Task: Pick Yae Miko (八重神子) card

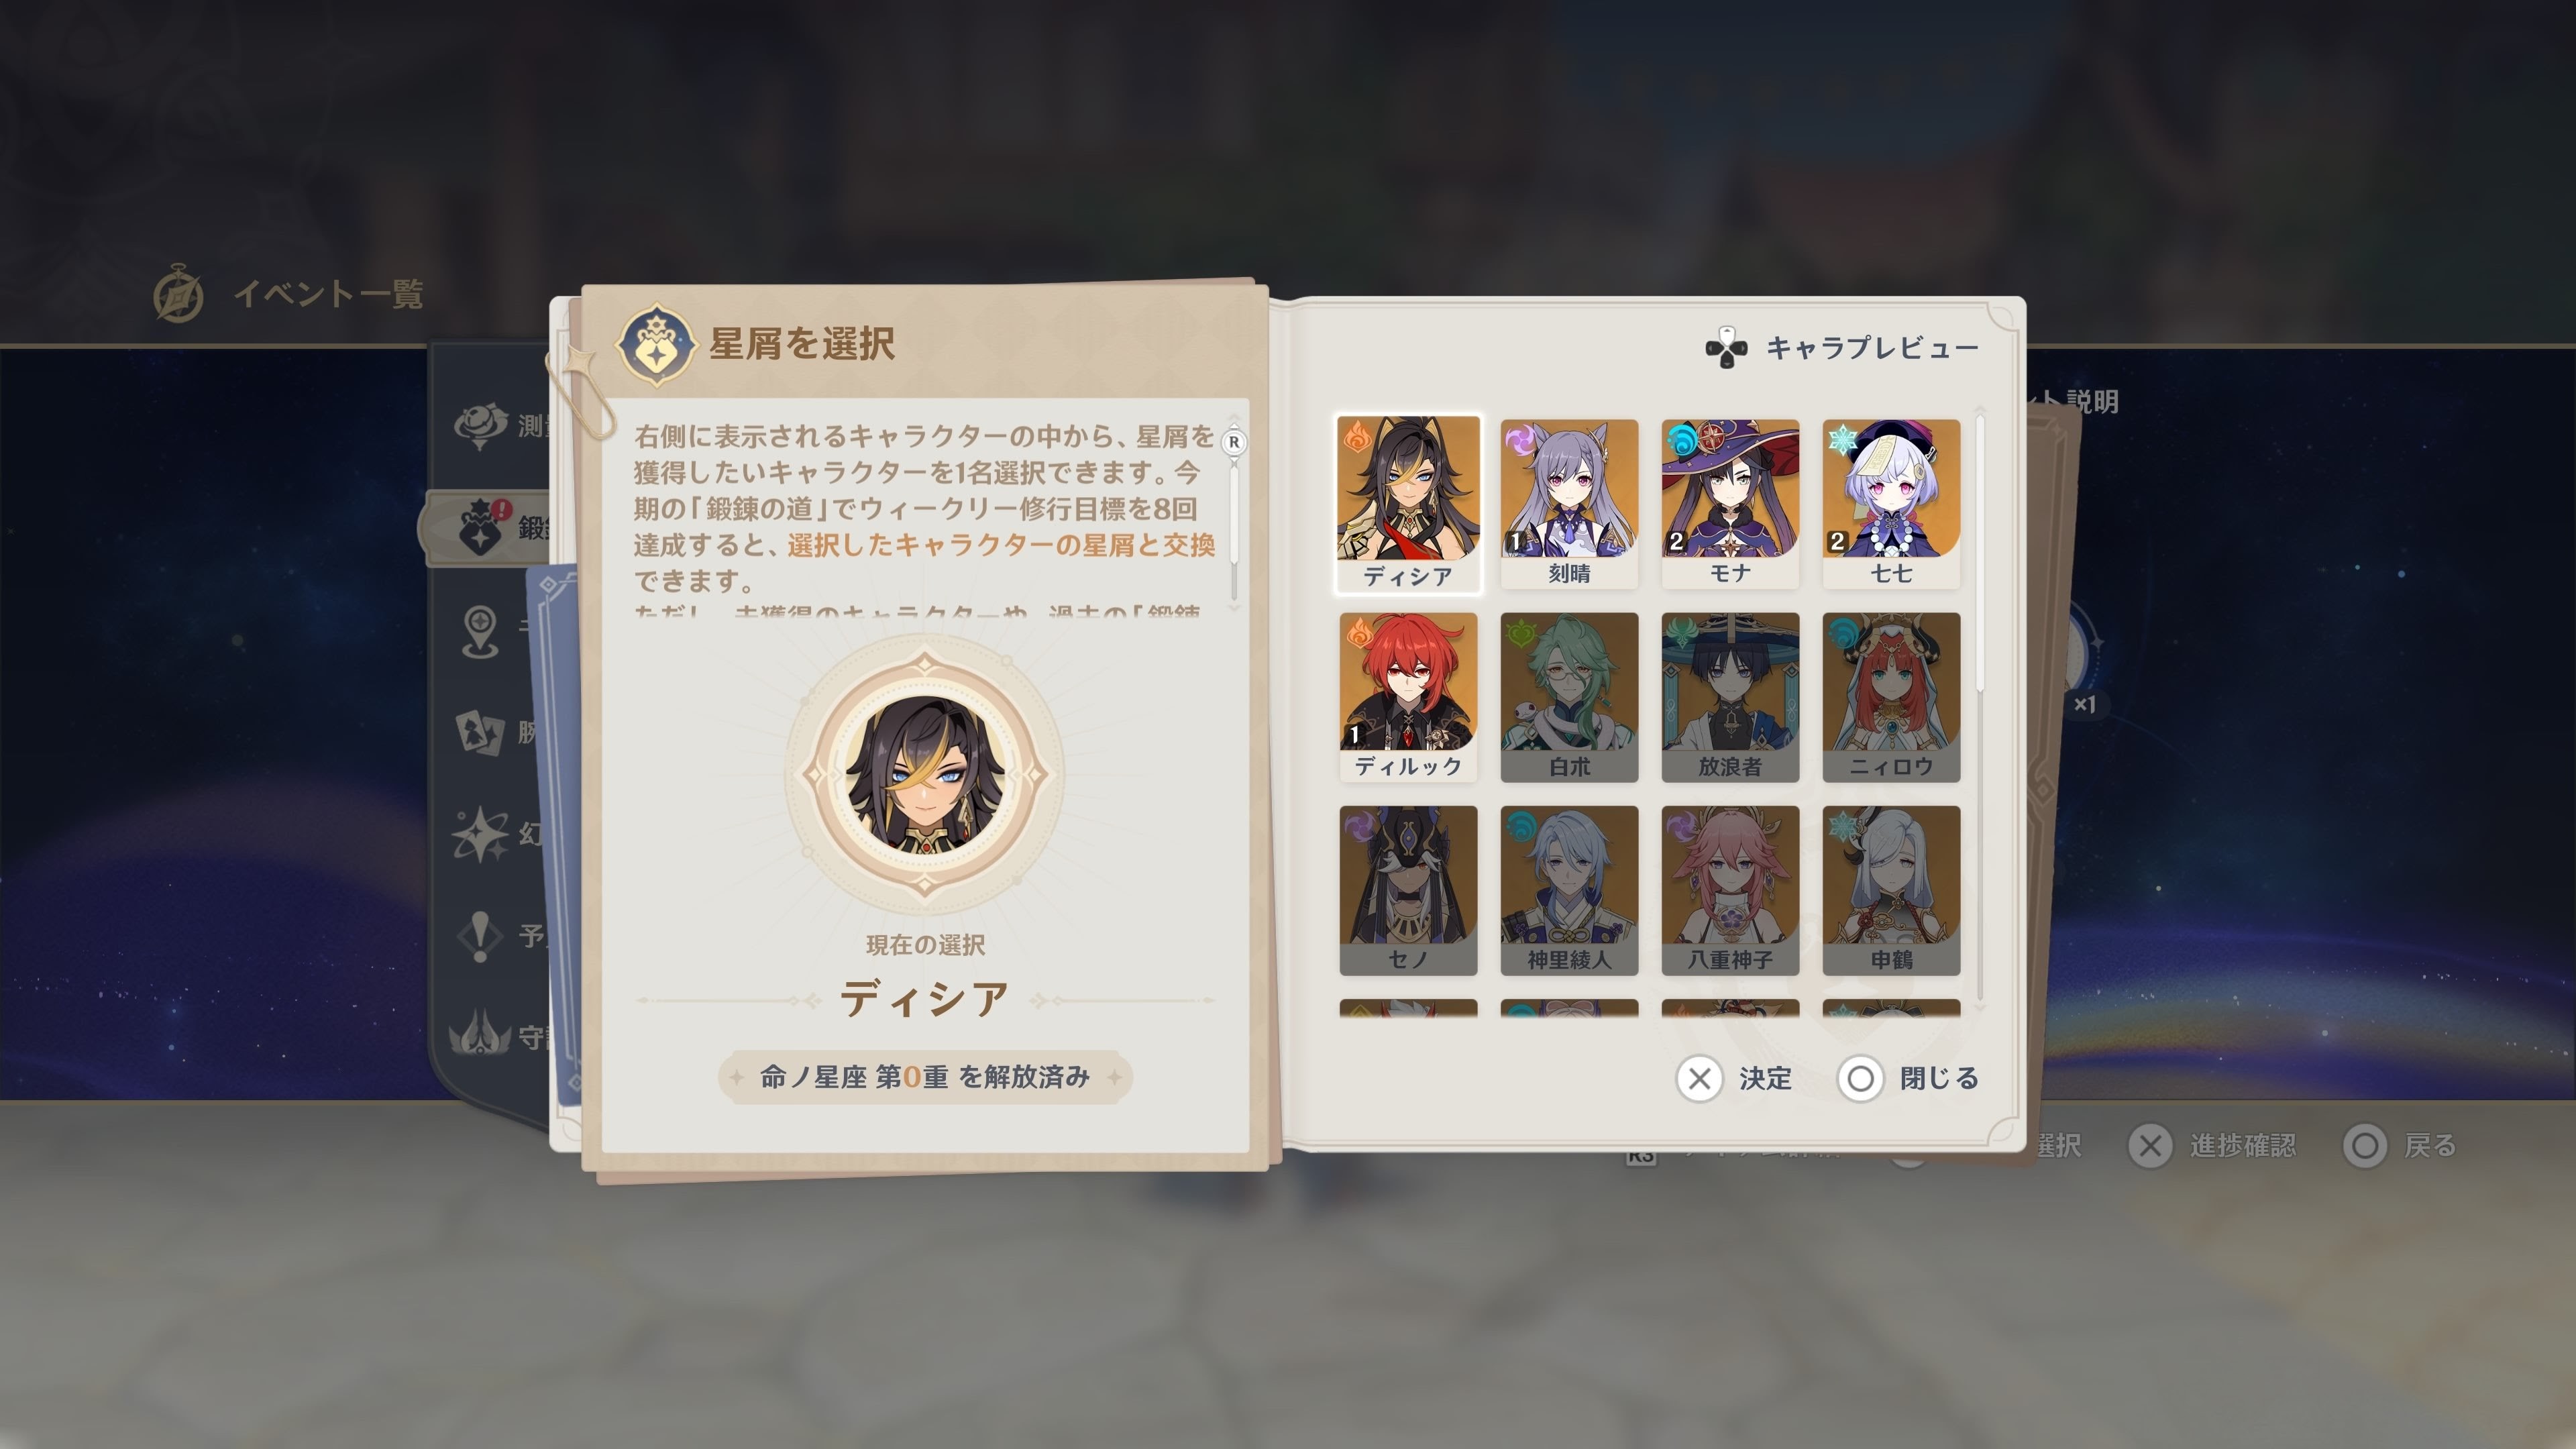Action: point(1730,890)
